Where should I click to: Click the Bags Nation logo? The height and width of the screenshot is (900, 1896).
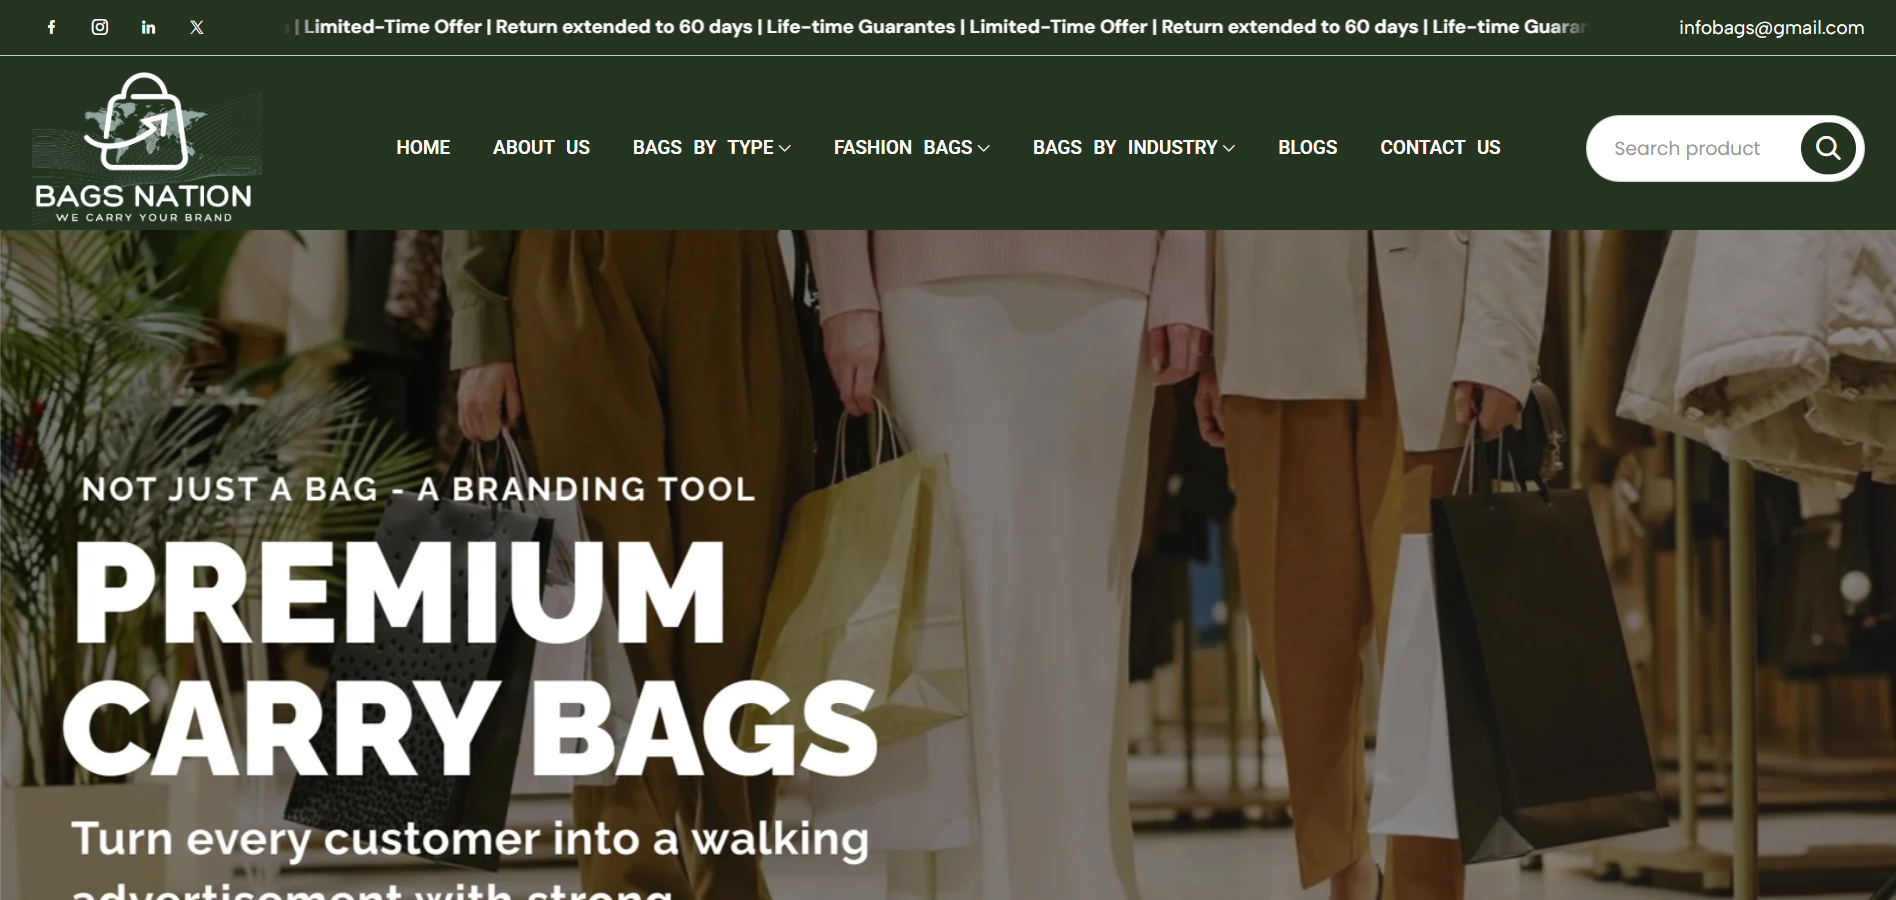(146, 144)
